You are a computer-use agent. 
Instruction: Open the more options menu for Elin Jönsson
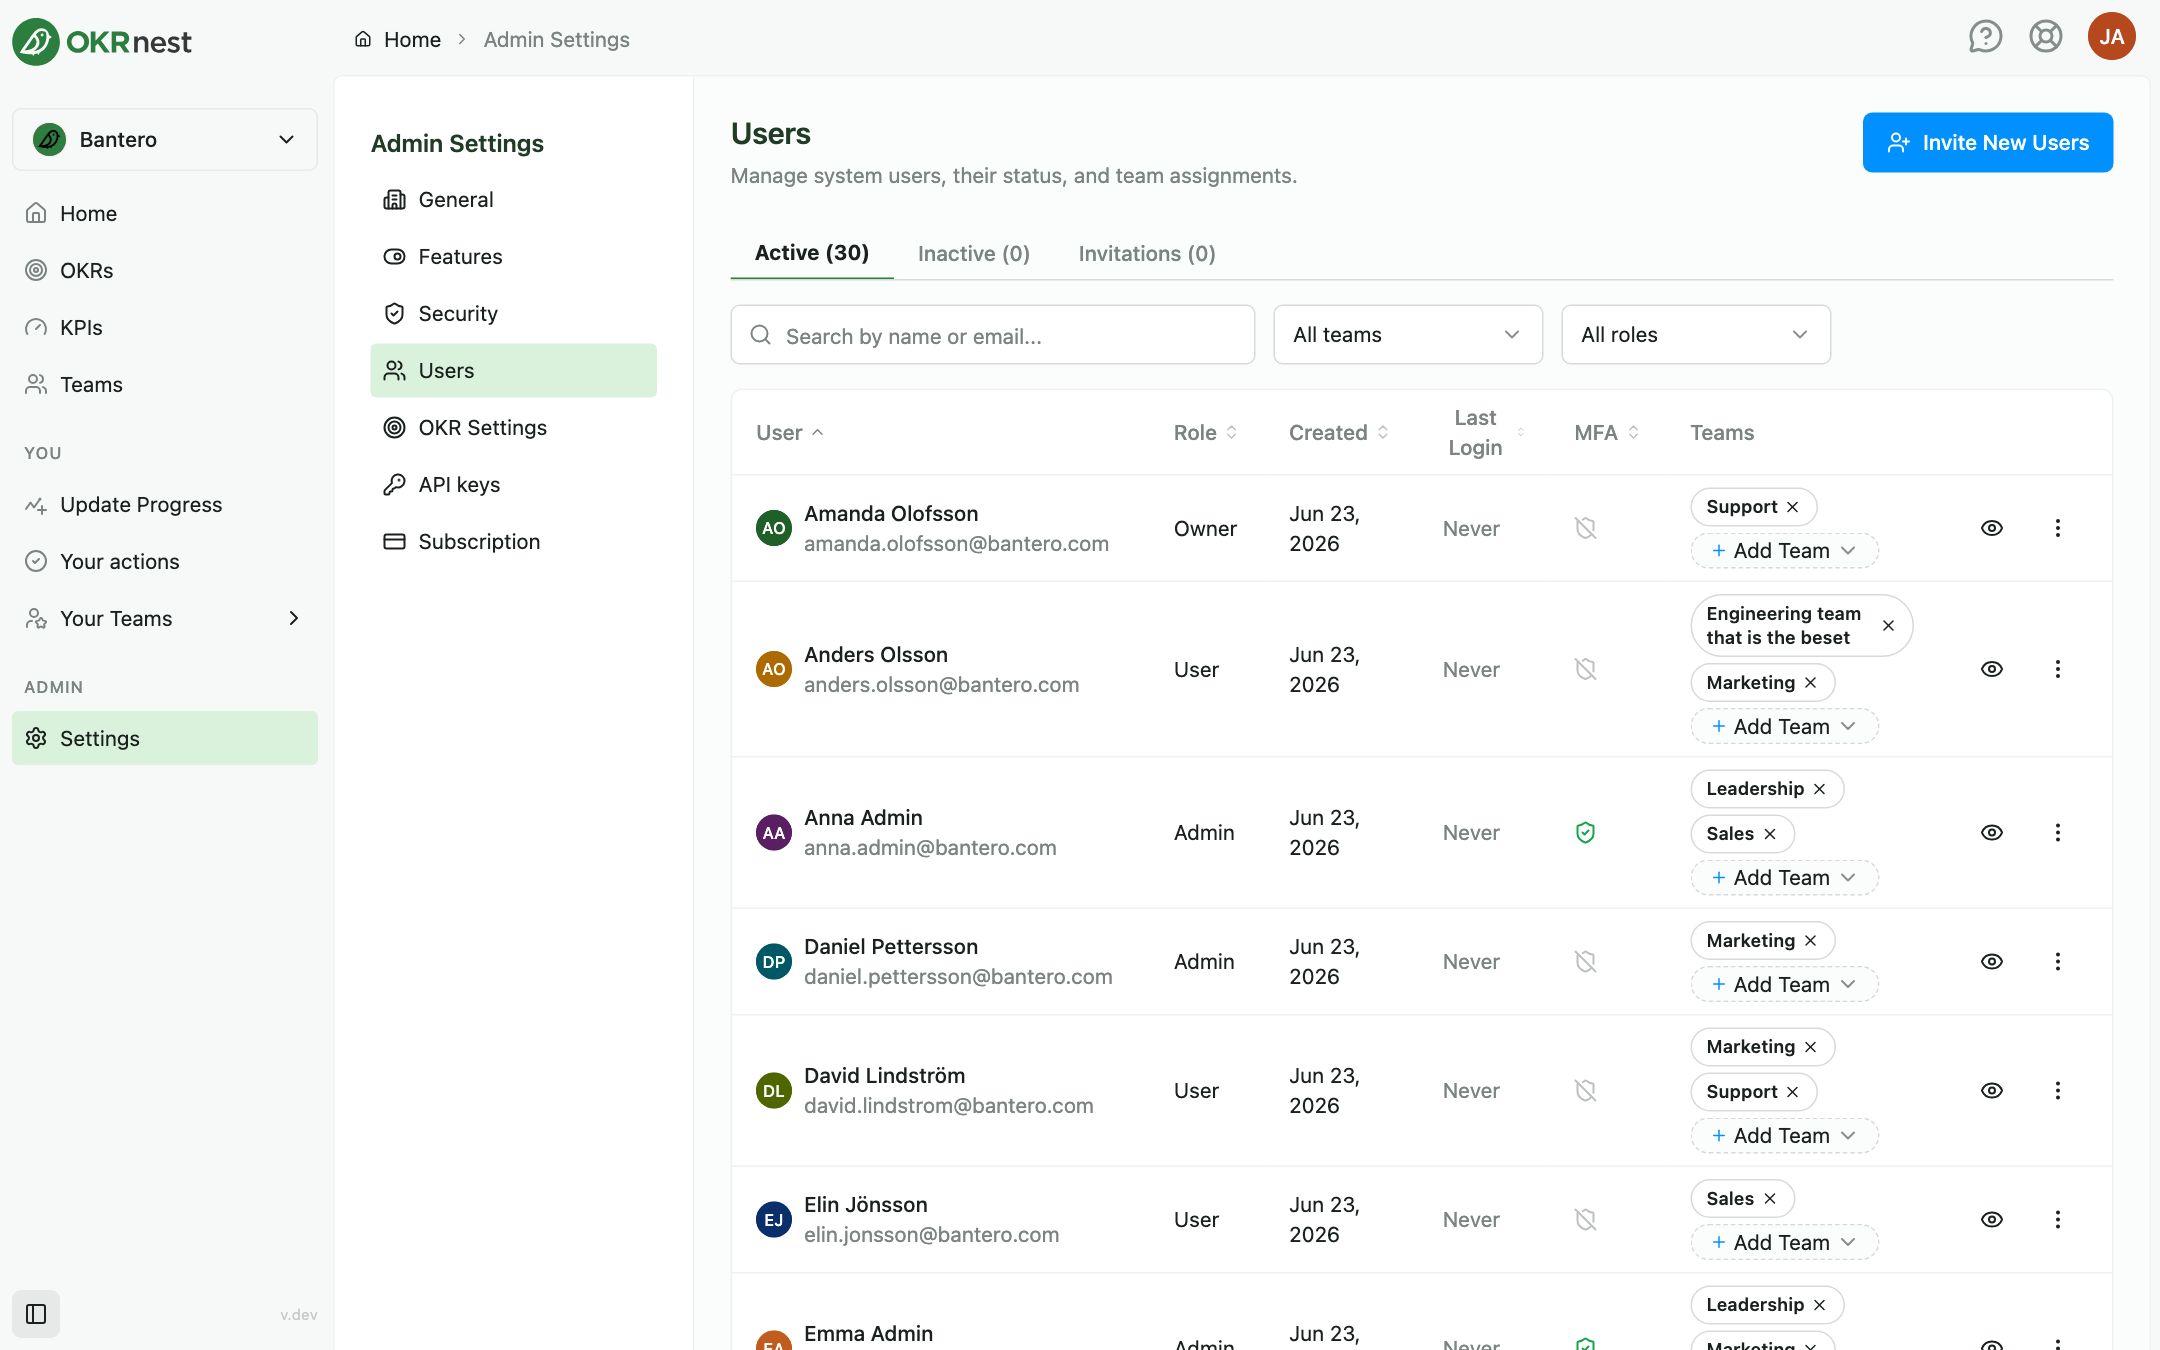pos(2057,1219)
